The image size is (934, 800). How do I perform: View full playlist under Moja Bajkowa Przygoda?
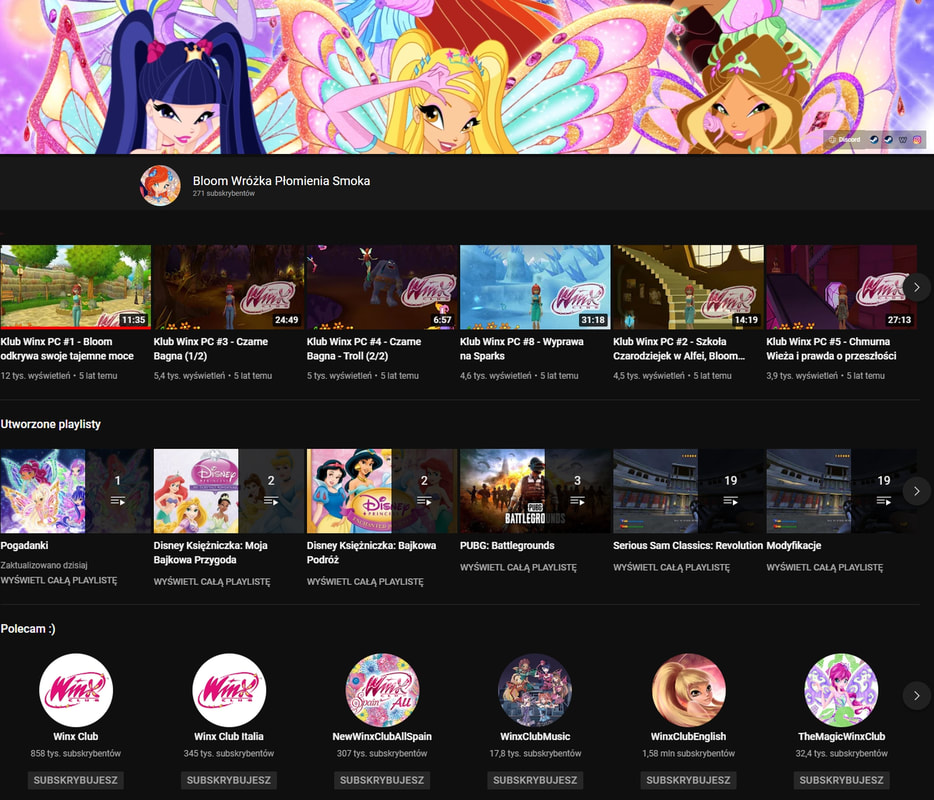pyautogui.click(x=212, y=581)
